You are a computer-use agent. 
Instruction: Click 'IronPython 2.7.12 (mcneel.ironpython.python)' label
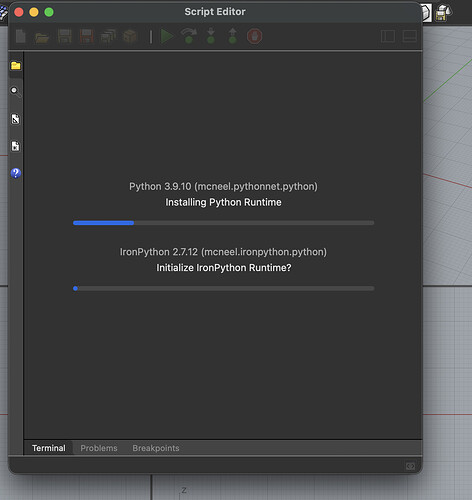[223, 252]
